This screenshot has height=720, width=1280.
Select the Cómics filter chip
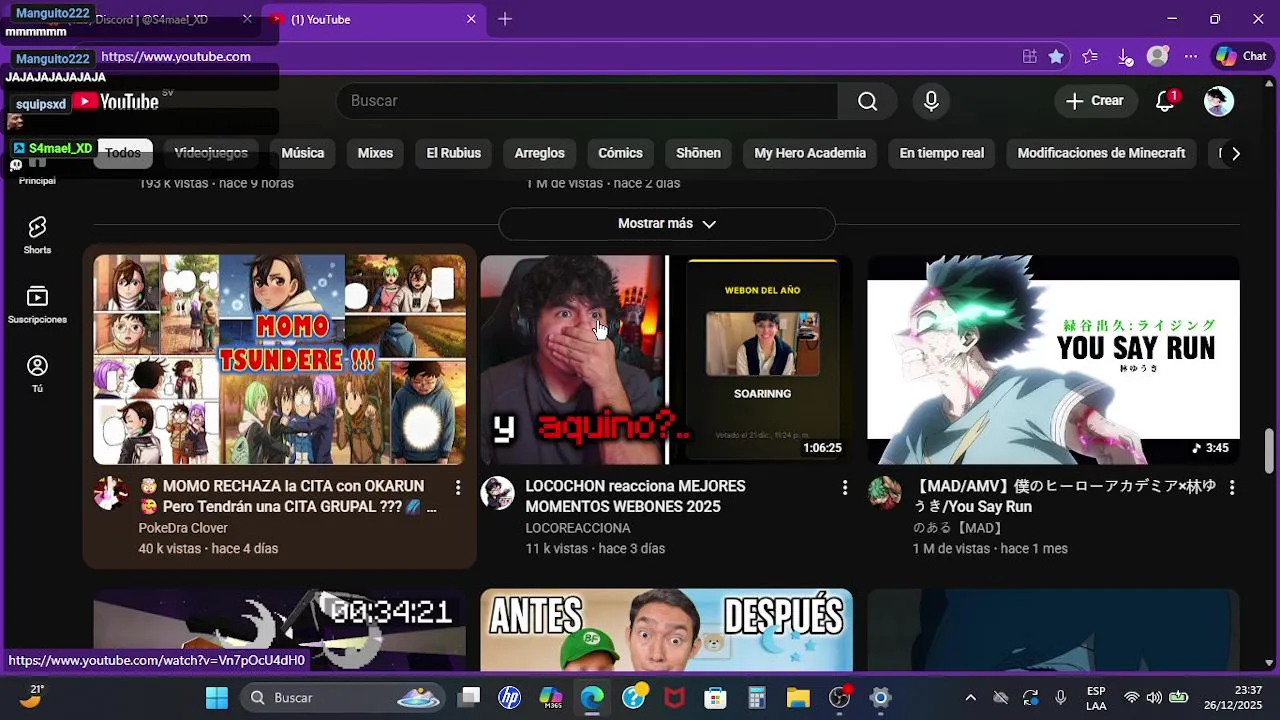620,153
